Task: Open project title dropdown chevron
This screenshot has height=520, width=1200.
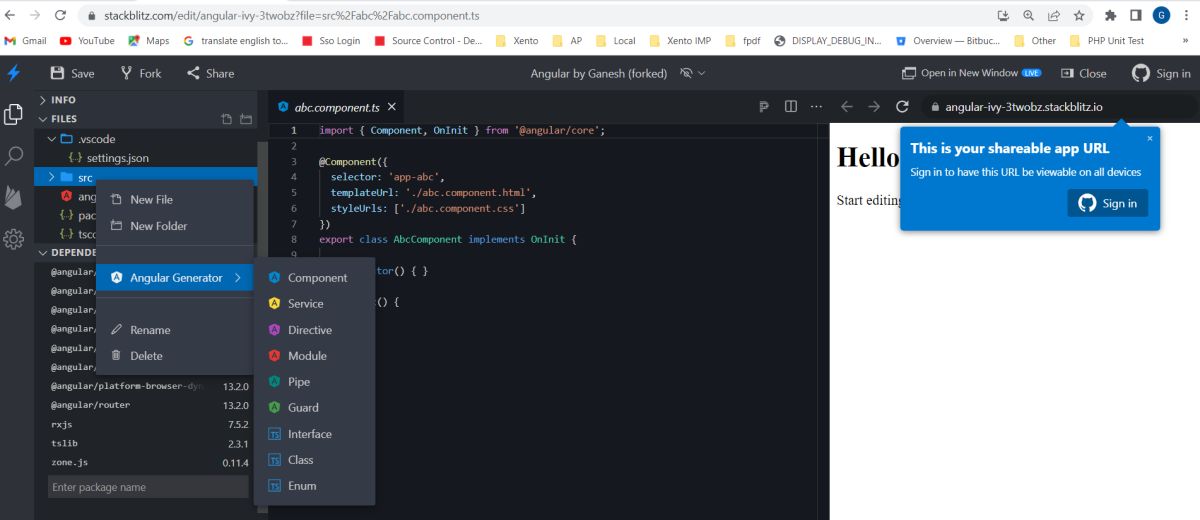Action: tap(702, 74)
